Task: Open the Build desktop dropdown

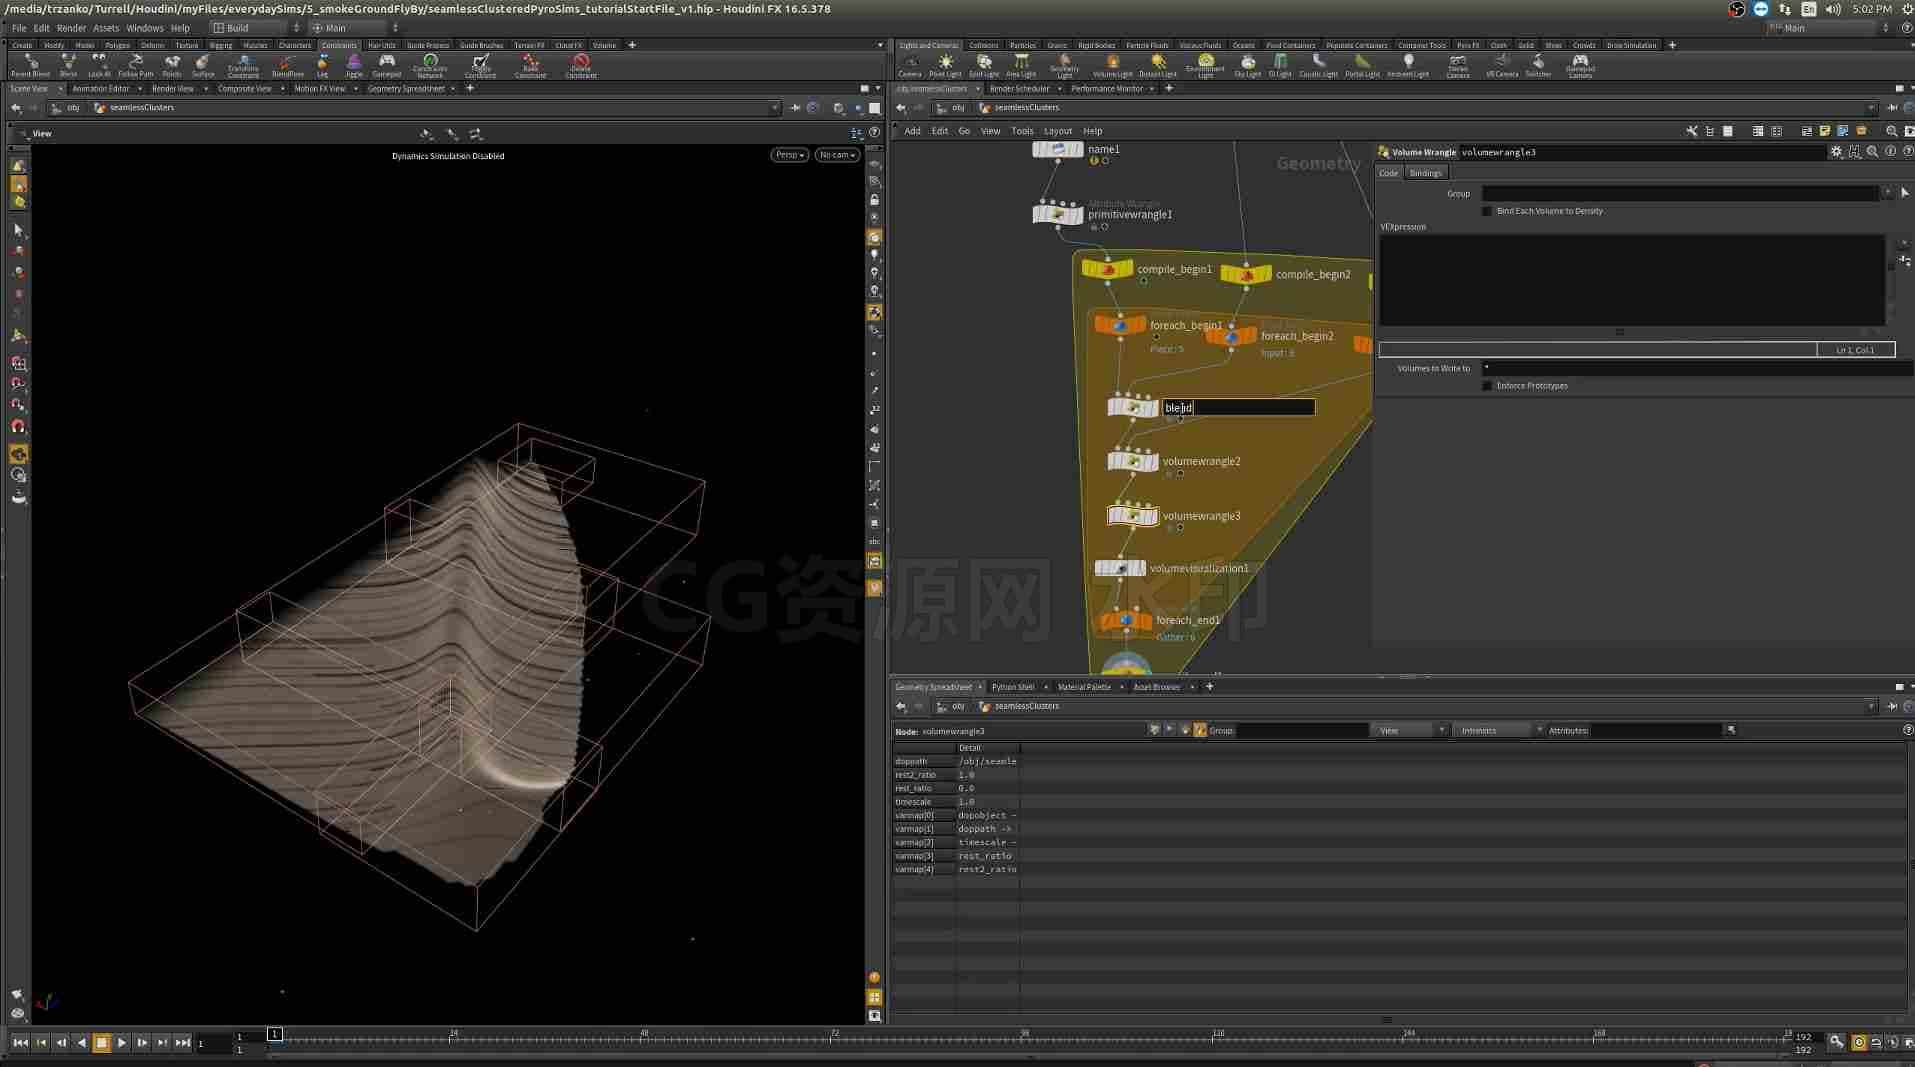Action: [255, 28]
